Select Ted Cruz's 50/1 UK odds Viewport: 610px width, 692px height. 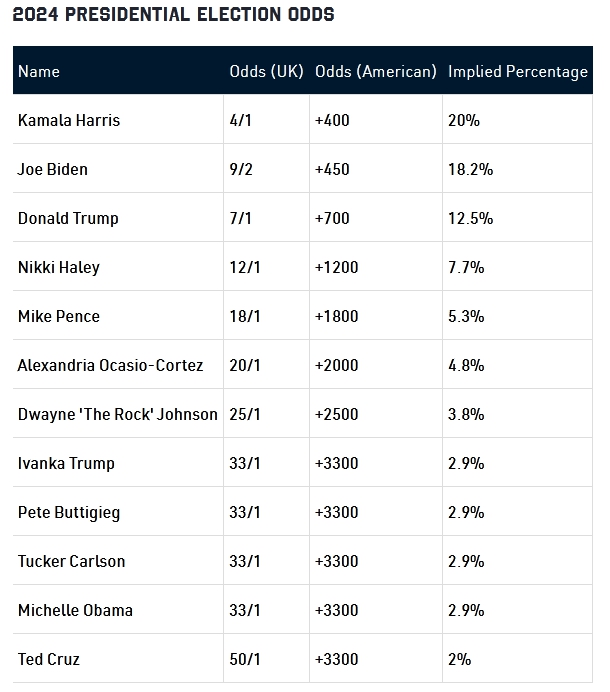point(245,659)
